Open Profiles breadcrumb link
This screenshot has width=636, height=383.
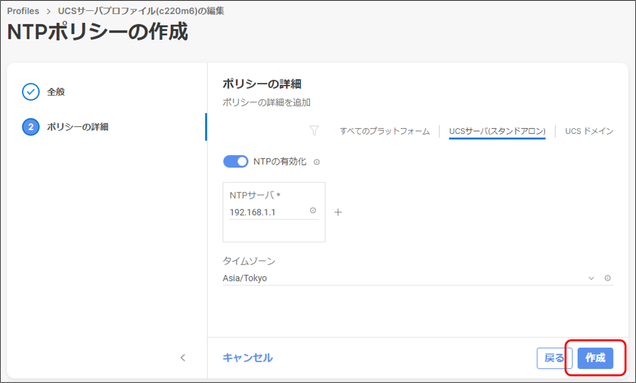click(x=23, y=11)
